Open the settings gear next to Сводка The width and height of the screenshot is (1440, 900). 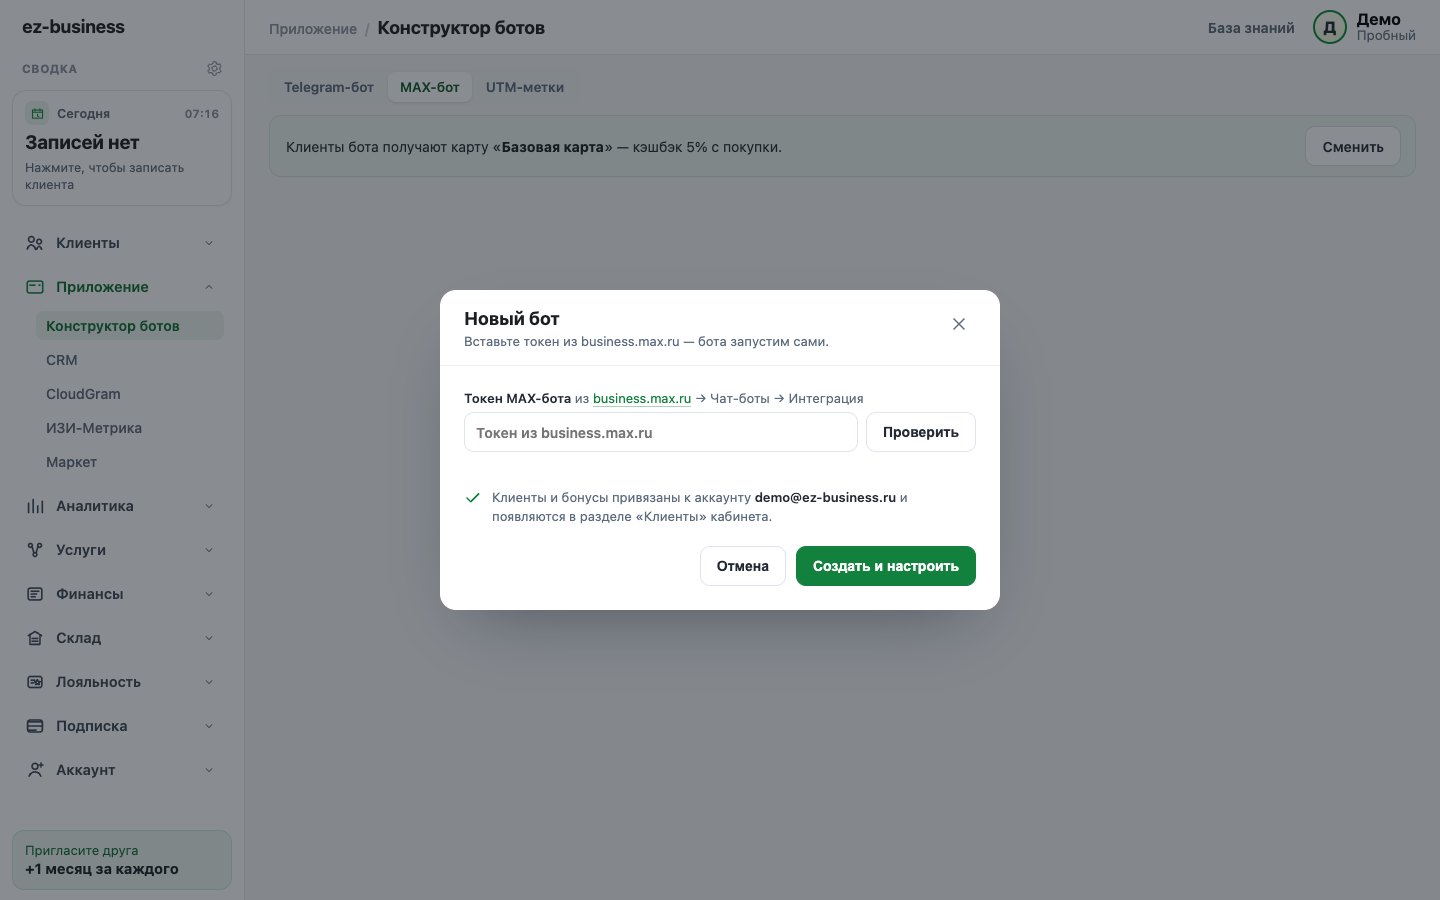[x=214, y=69]
